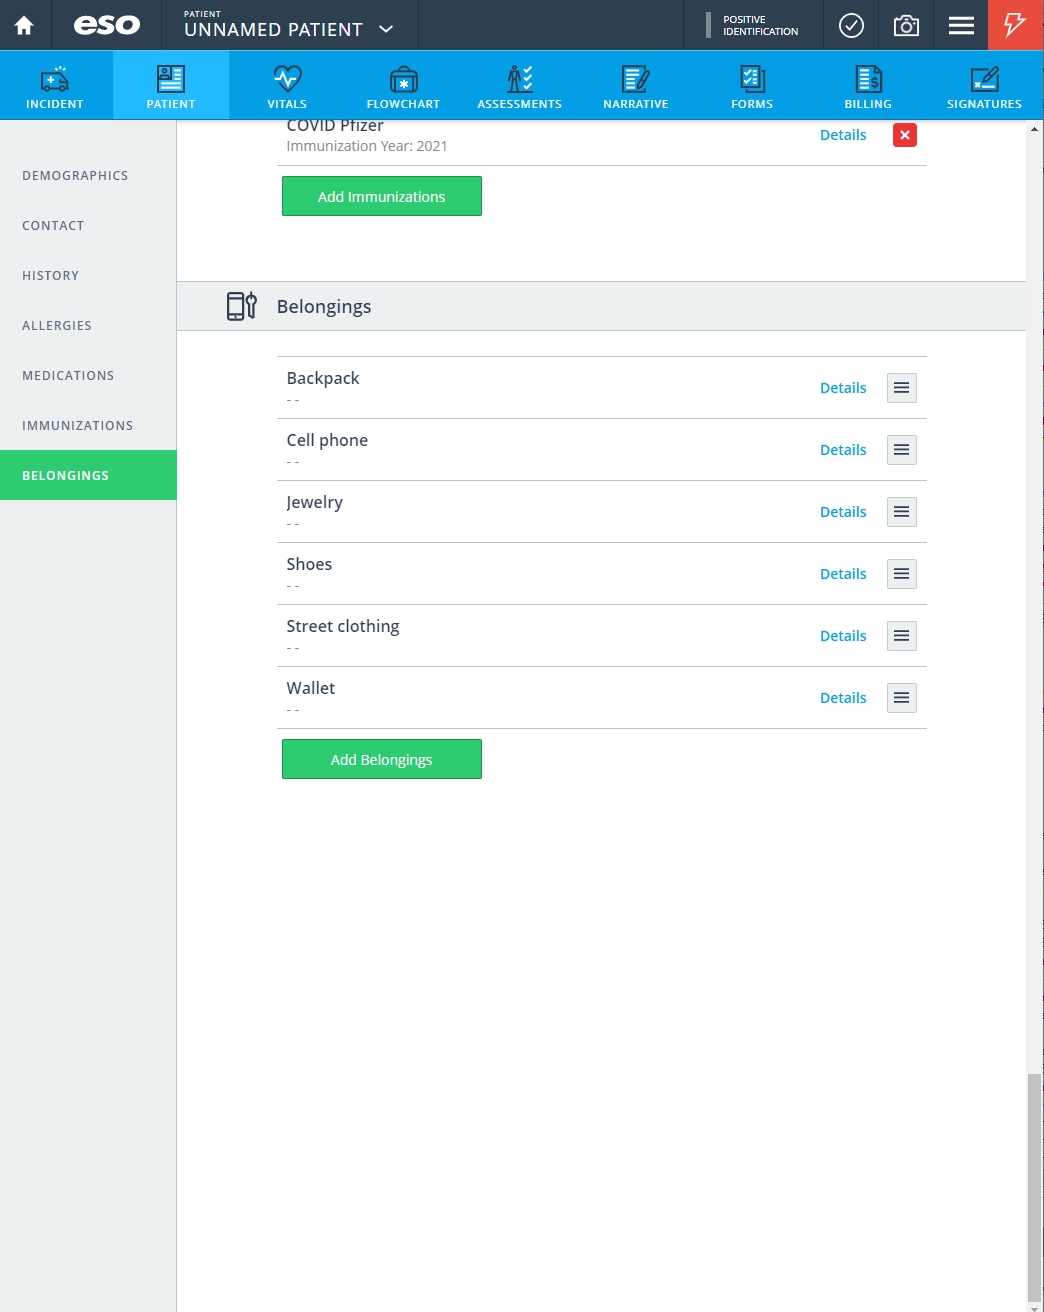Screen dimensions: 1044x1312
Task: Click the Add Belongings button
Action: 382,759
